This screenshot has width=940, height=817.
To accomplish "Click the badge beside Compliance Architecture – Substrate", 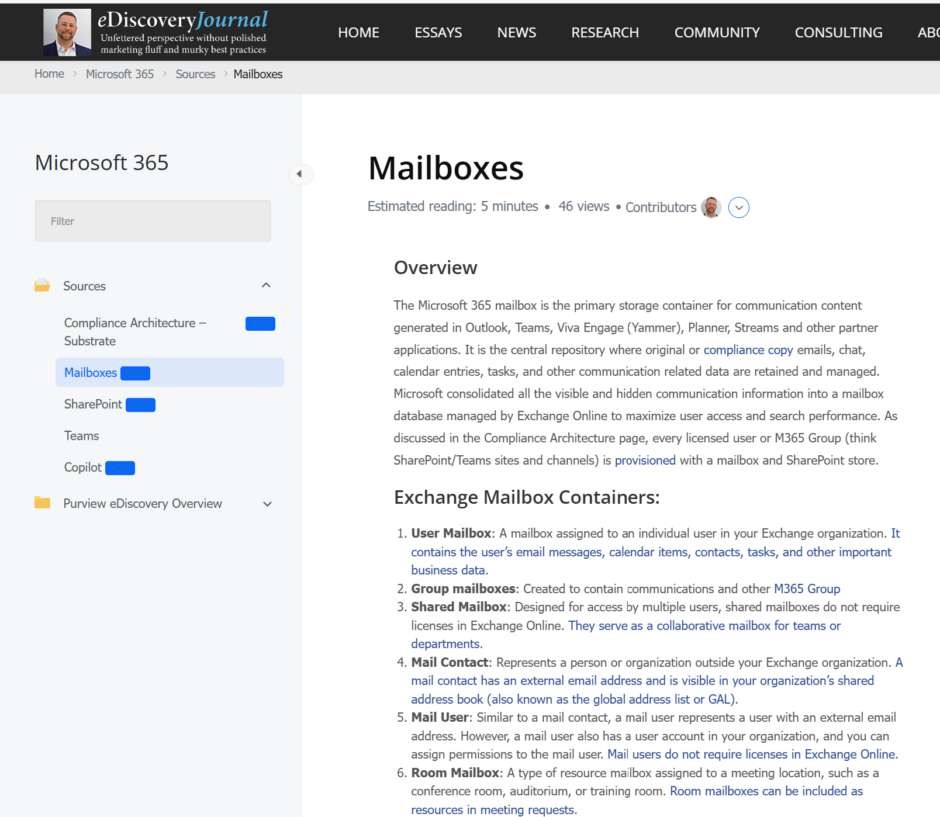I will point(260,323).
